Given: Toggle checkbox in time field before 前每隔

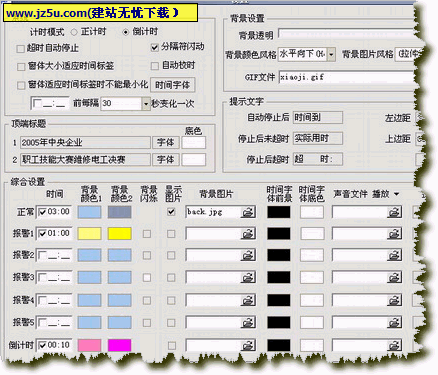Looking at the screenshot, I should click(x=38, y=104).
